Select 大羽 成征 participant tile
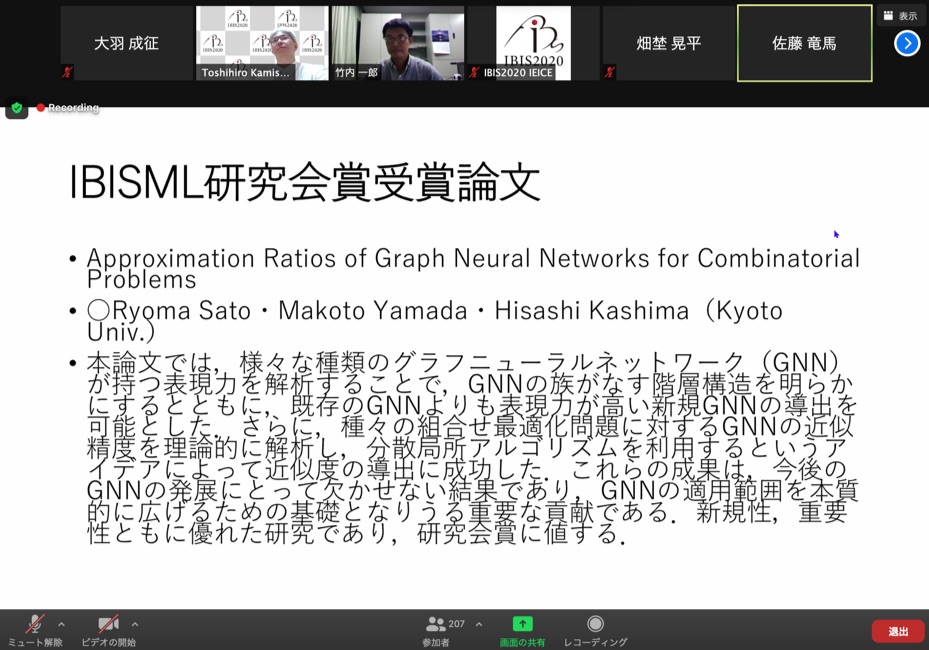This screenshot has height=650, width=929. point(126,43)
